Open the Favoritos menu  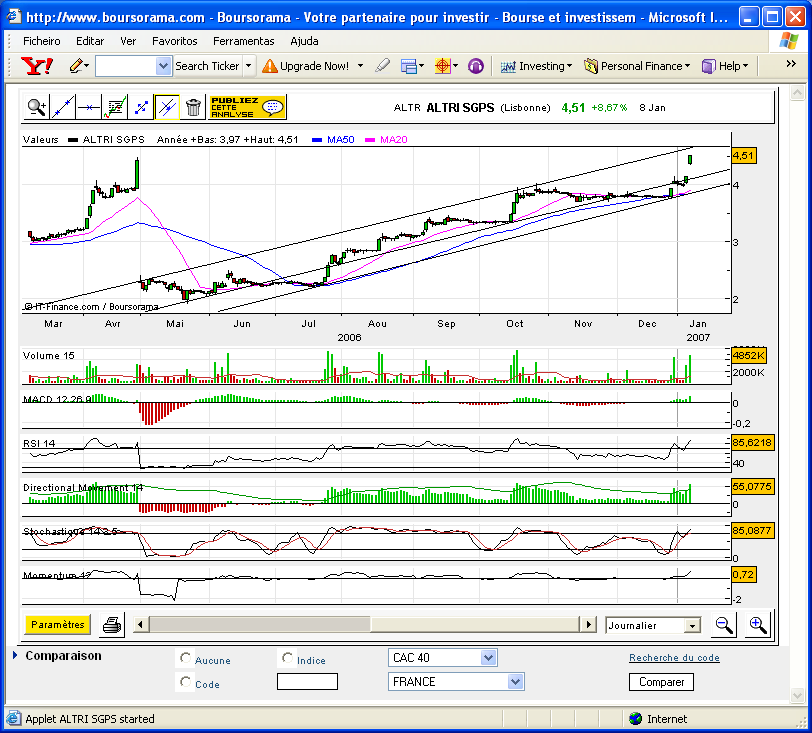point(175,41)
